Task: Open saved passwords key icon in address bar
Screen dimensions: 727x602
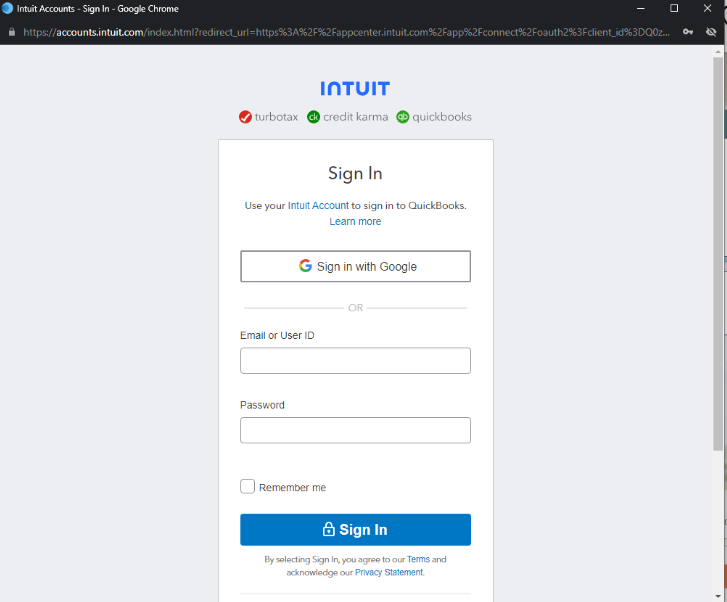Action: pyautogui.click(x=688, y=32)
